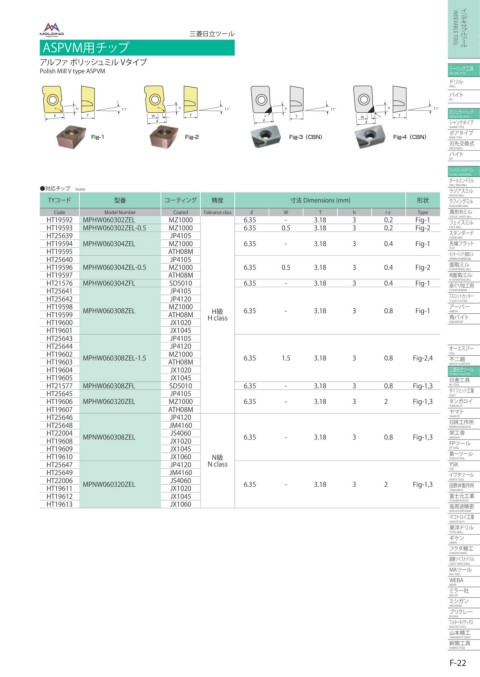Open the シャンクタイプ sidebar tab
The height and width of the screenshot is (677, 480).
(x=464, y=124)
